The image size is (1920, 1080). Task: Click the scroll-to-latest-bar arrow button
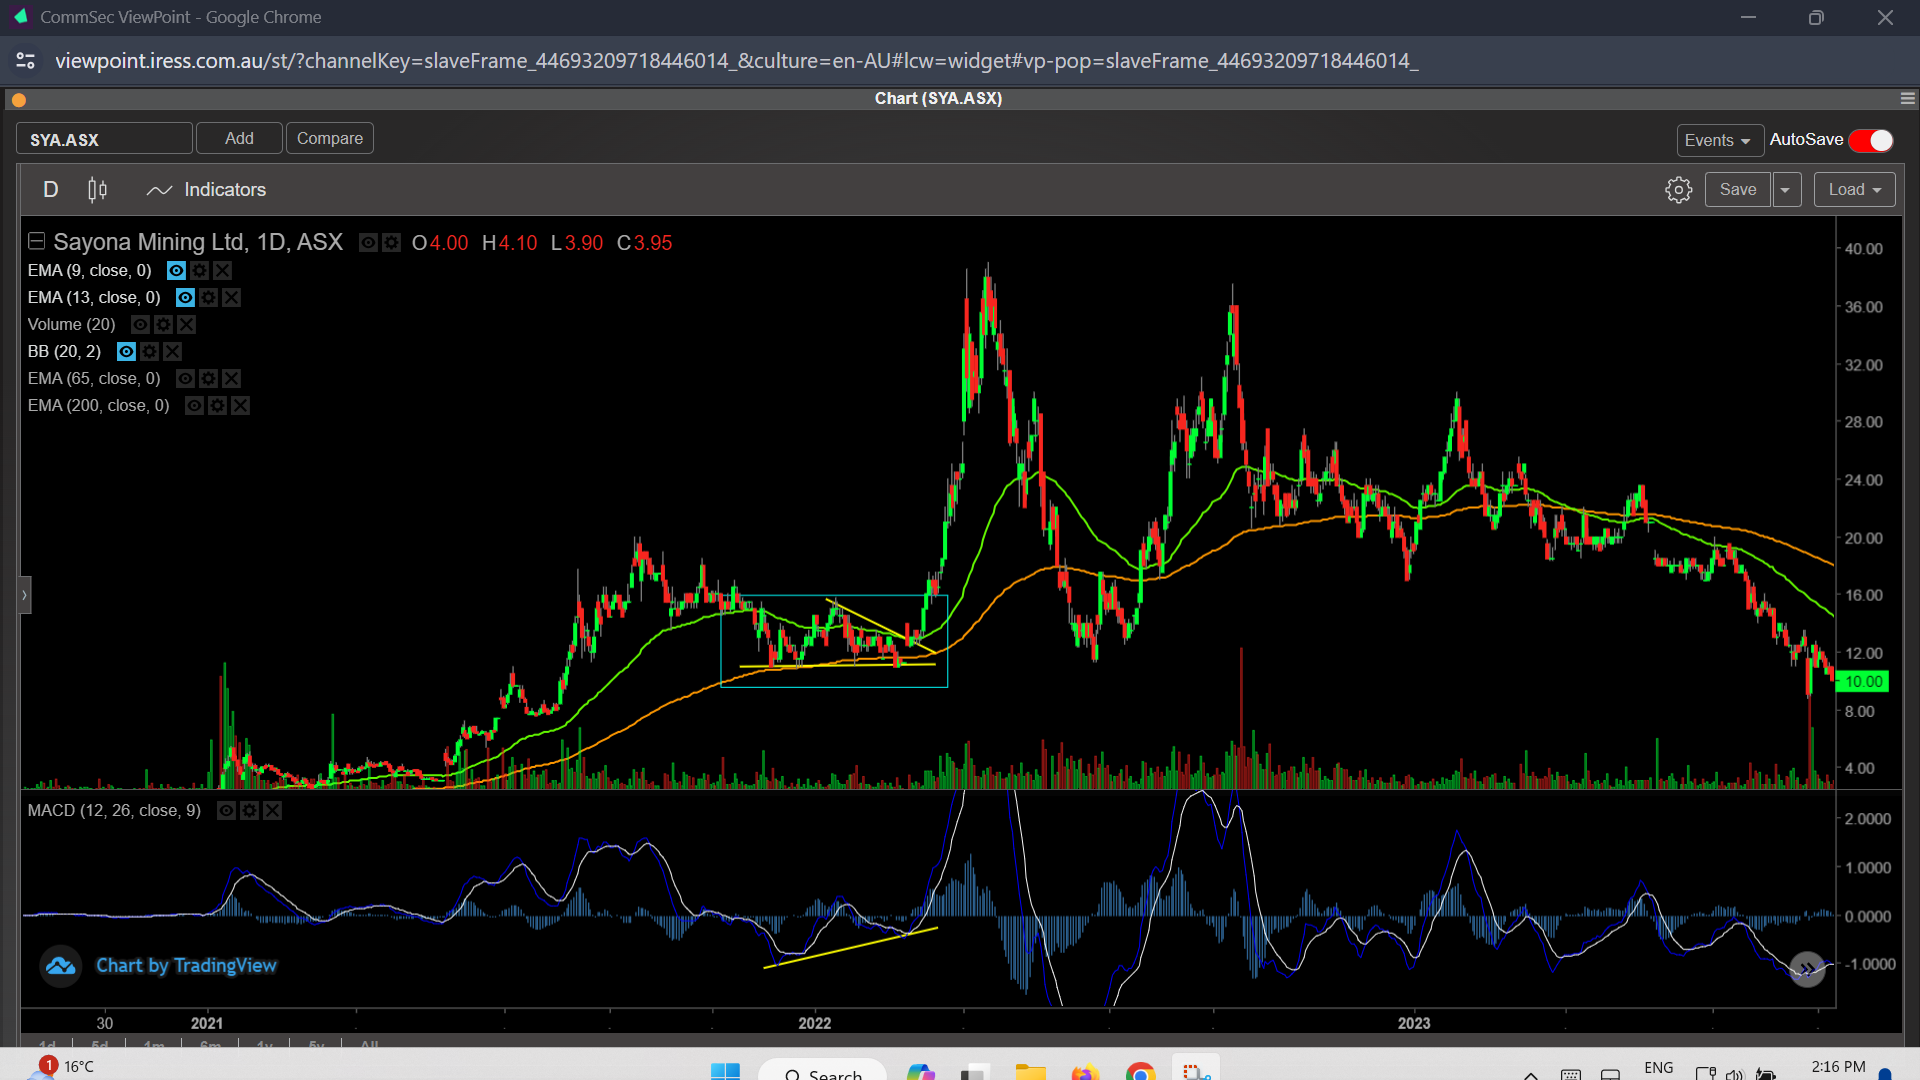[x=1807, y=968]
